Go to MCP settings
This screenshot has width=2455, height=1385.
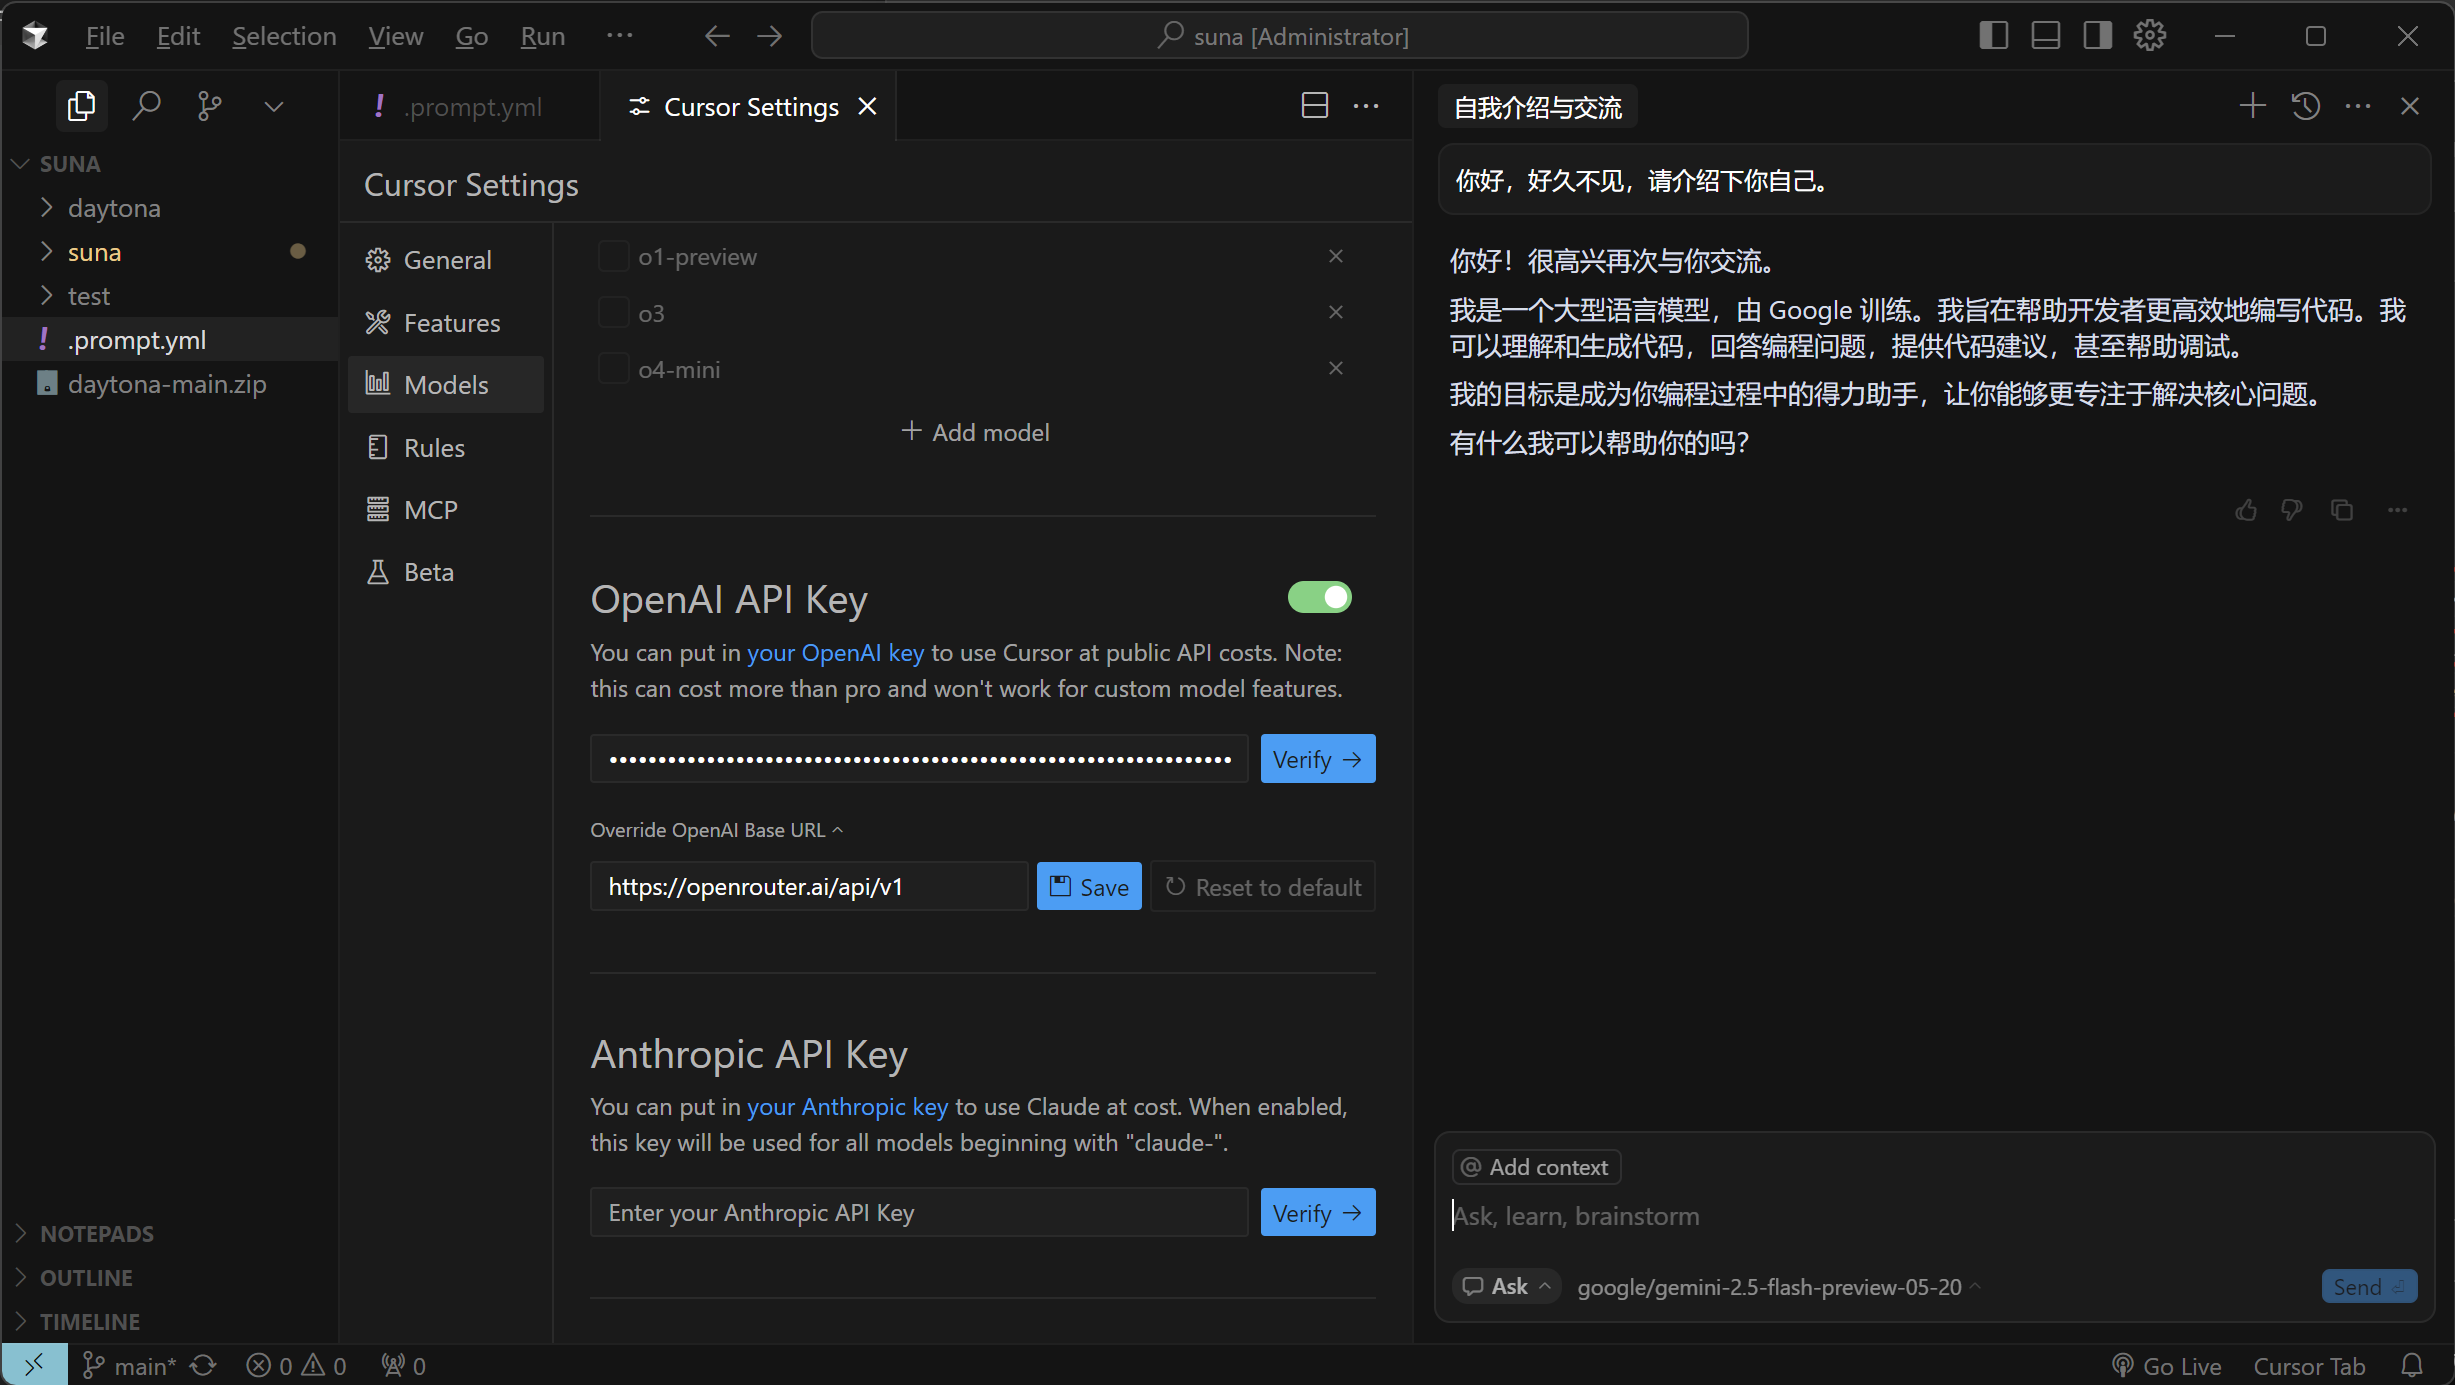(x=446, y=510)
